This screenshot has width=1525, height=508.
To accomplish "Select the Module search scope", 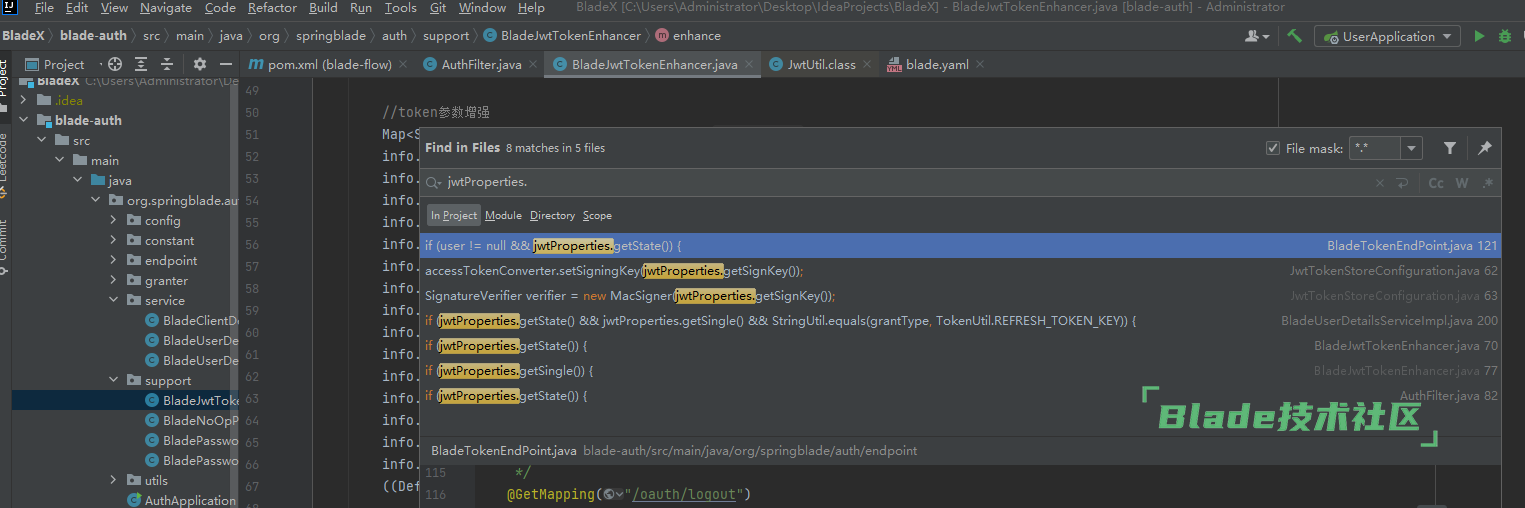I will [x=503, y=215].
